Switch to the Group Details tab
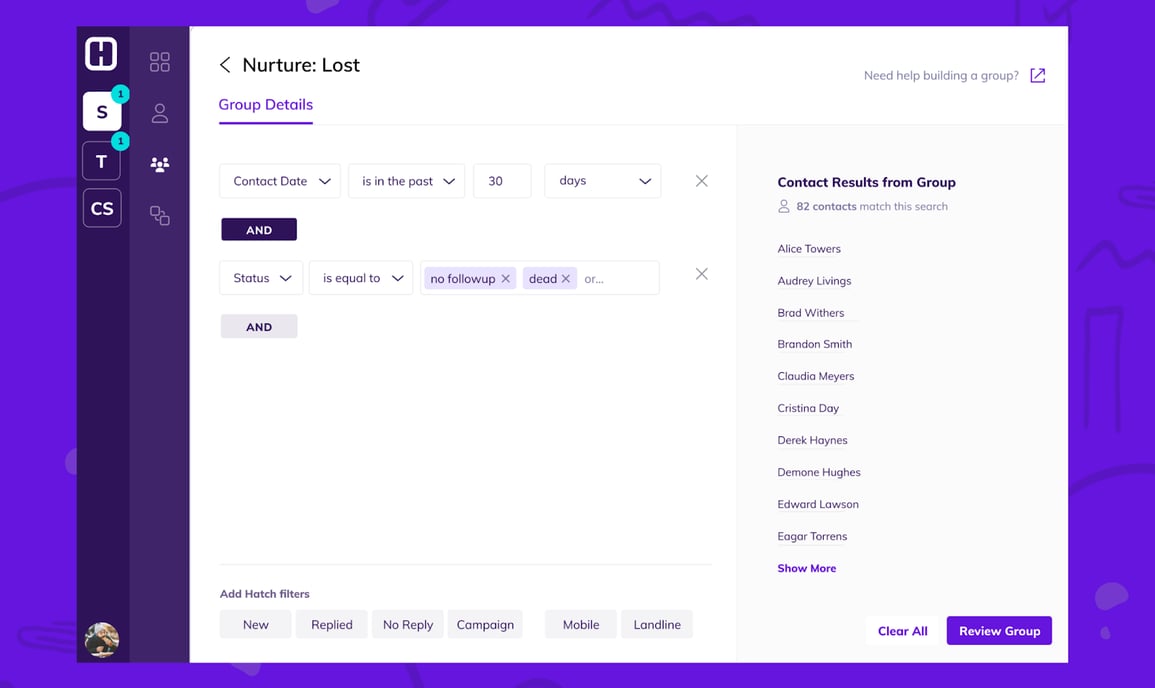The image size is (1155, 688). coord(265,104)
